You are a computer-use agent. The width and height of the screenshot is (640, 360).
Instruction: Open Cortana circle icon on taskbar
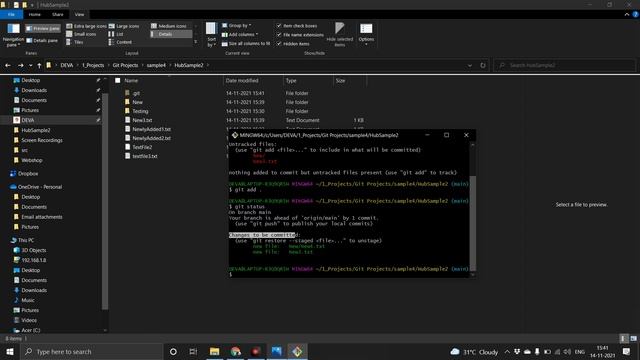tap(173, 351)
